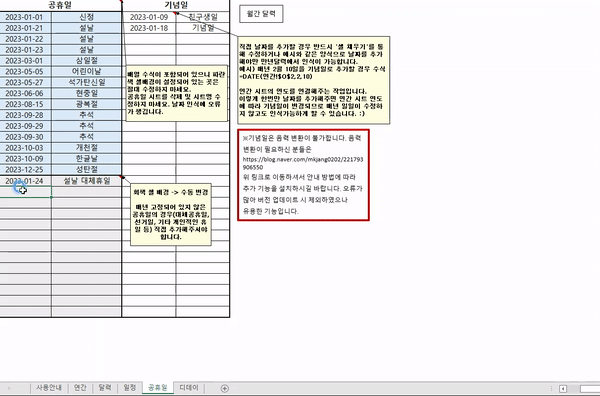
Task: Select date cell 2023-10-03
Action: [x=25, y=148]
